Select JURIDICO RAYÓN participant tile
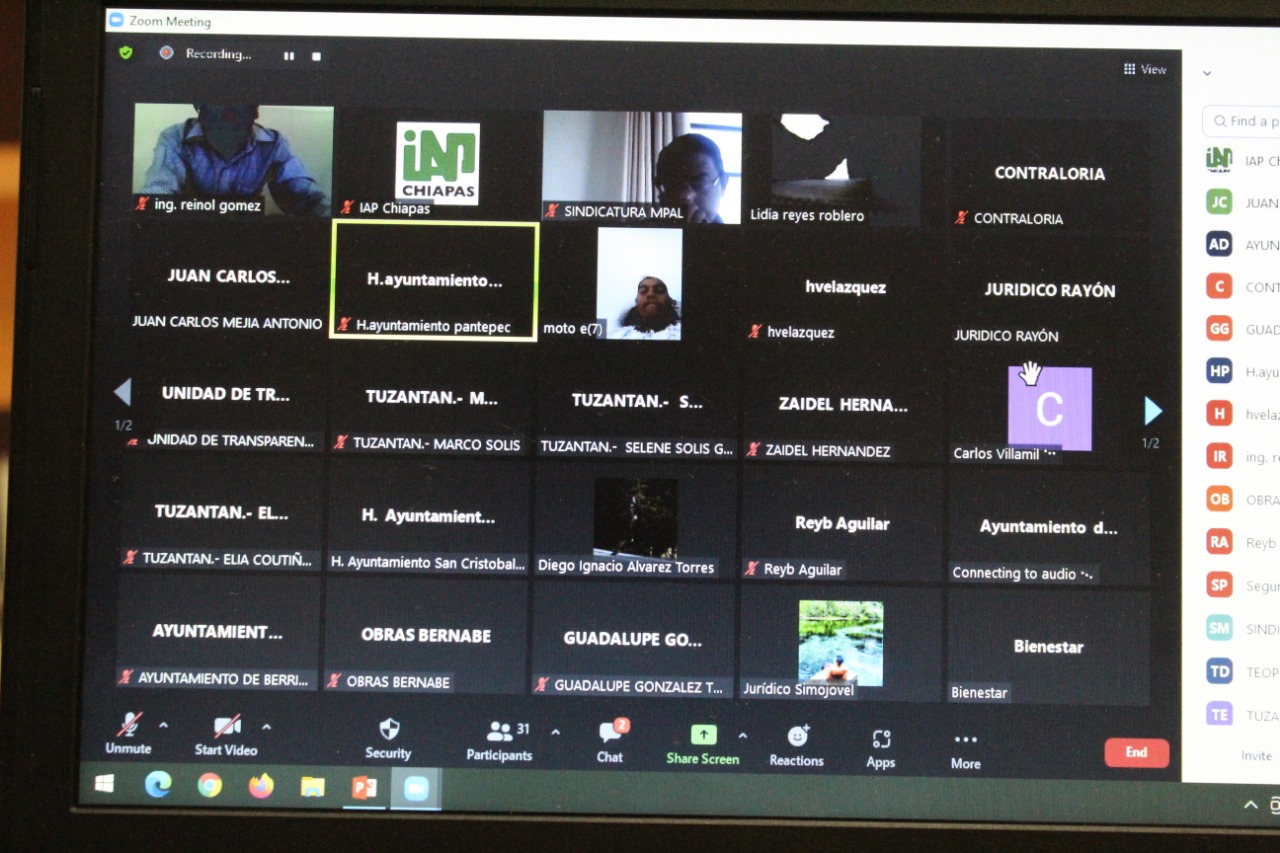 [1050, 291]
